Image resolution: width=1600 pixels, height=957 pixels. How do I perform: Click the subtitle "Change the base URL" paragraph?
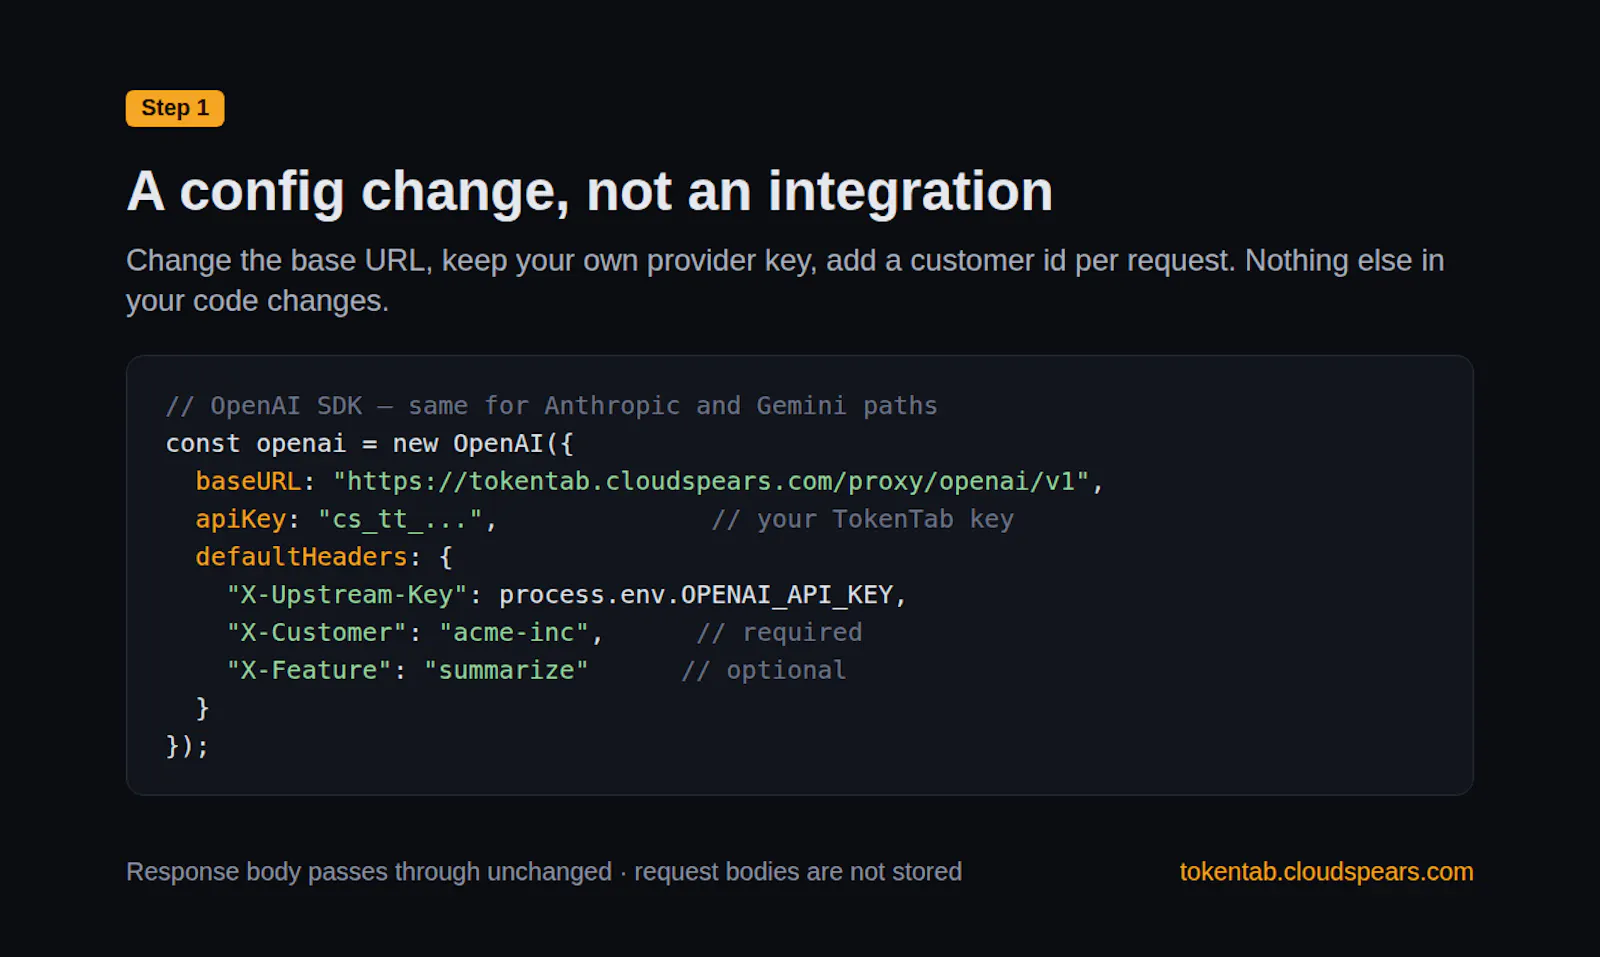785,280
